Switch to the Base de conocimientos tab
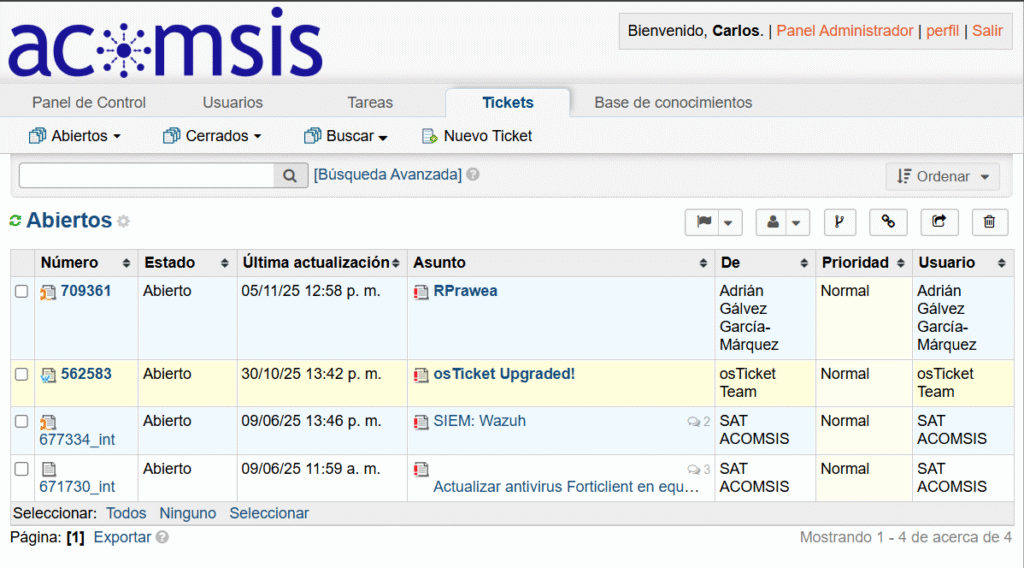1024x568 pixels. 673,102
